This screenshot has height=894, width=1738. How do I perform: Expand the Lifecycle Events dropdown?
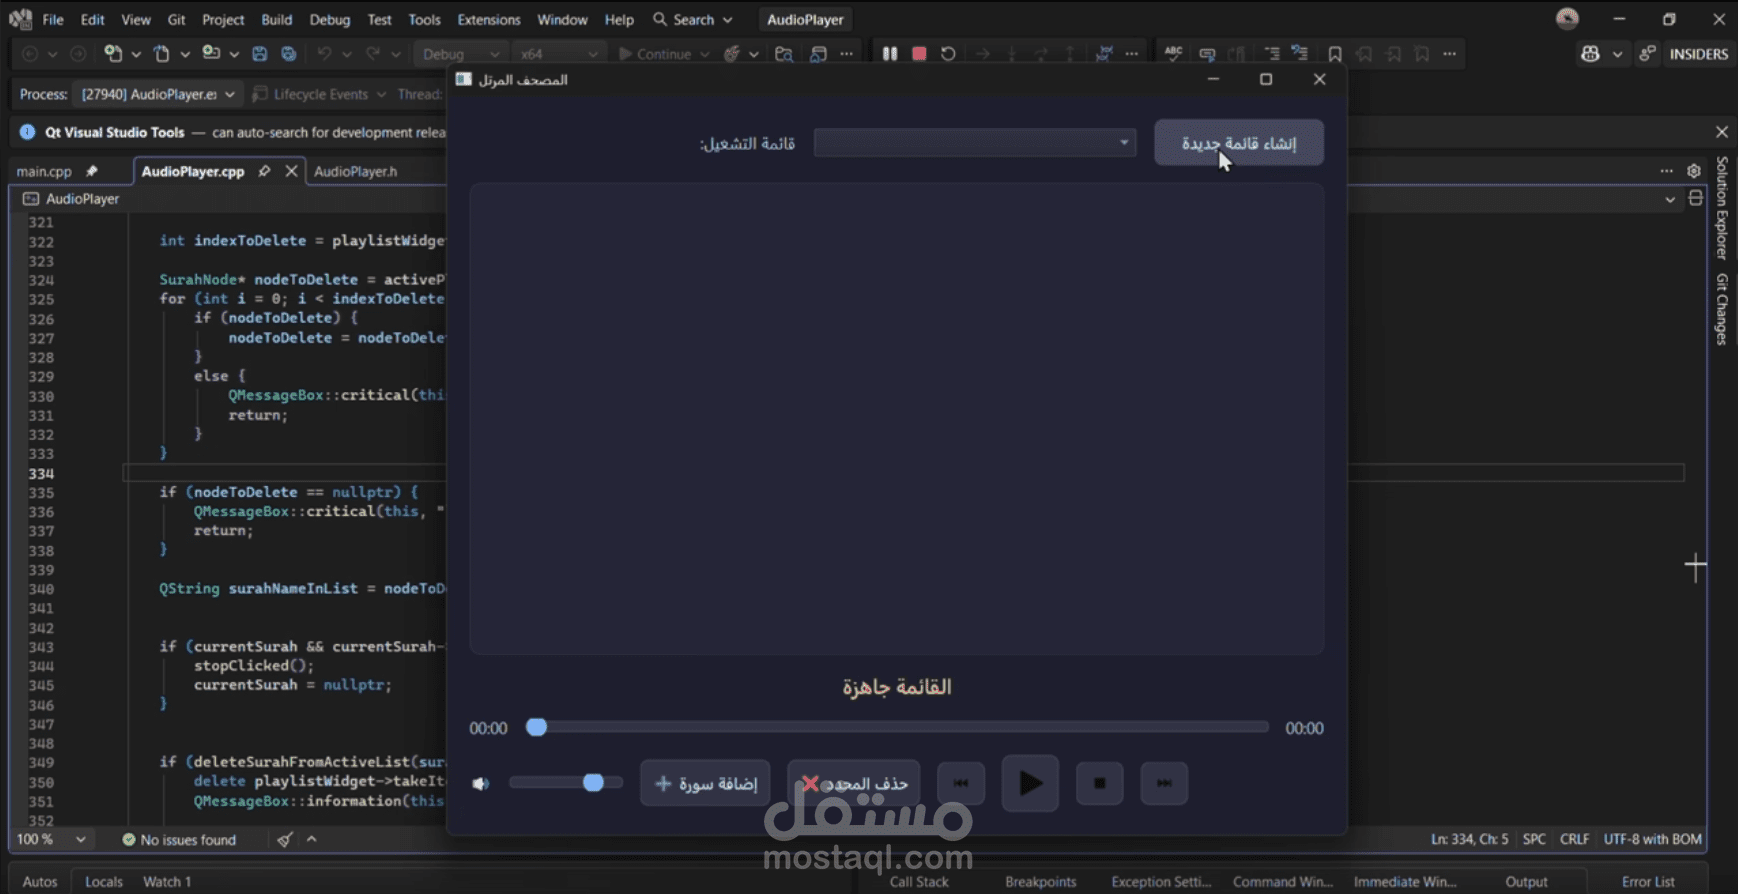pyautogui.click(x=380, y=94)
